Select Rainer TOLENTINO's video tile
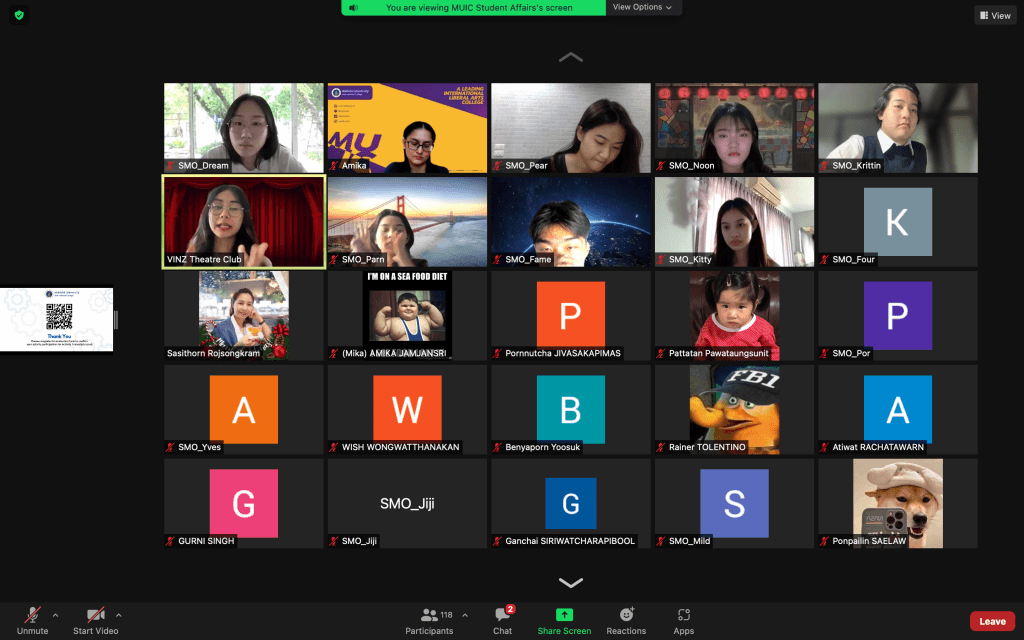The width and height of the screenshot is (1024, 640). click(734, 409)
